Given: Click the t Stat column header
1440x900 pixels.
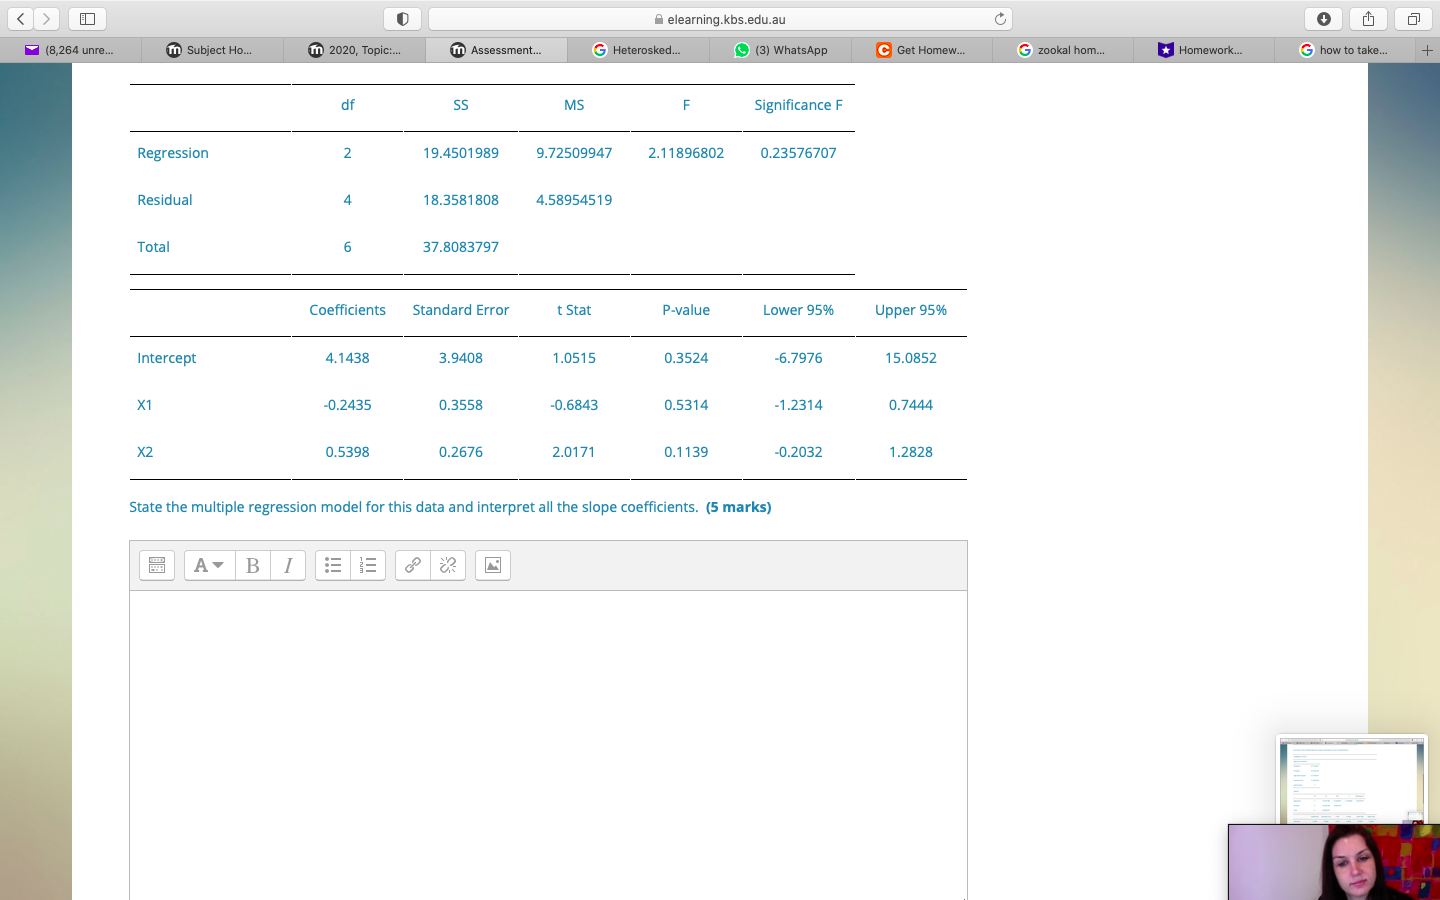Looking at the screenshot, I should [x=574, y=310].
